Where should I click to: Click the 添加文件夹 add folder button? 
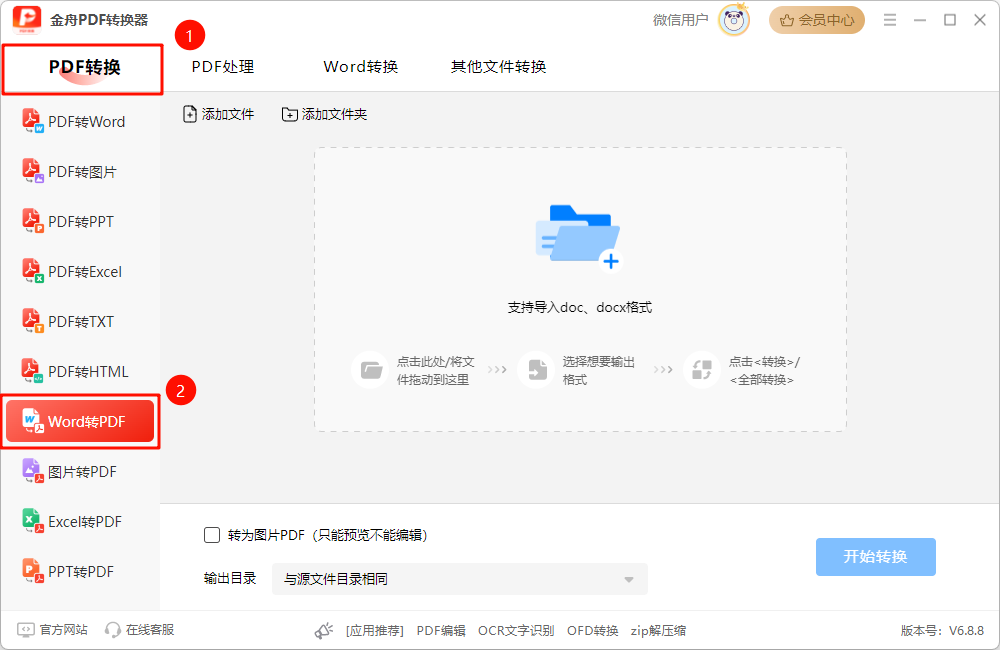click(325, 114)
